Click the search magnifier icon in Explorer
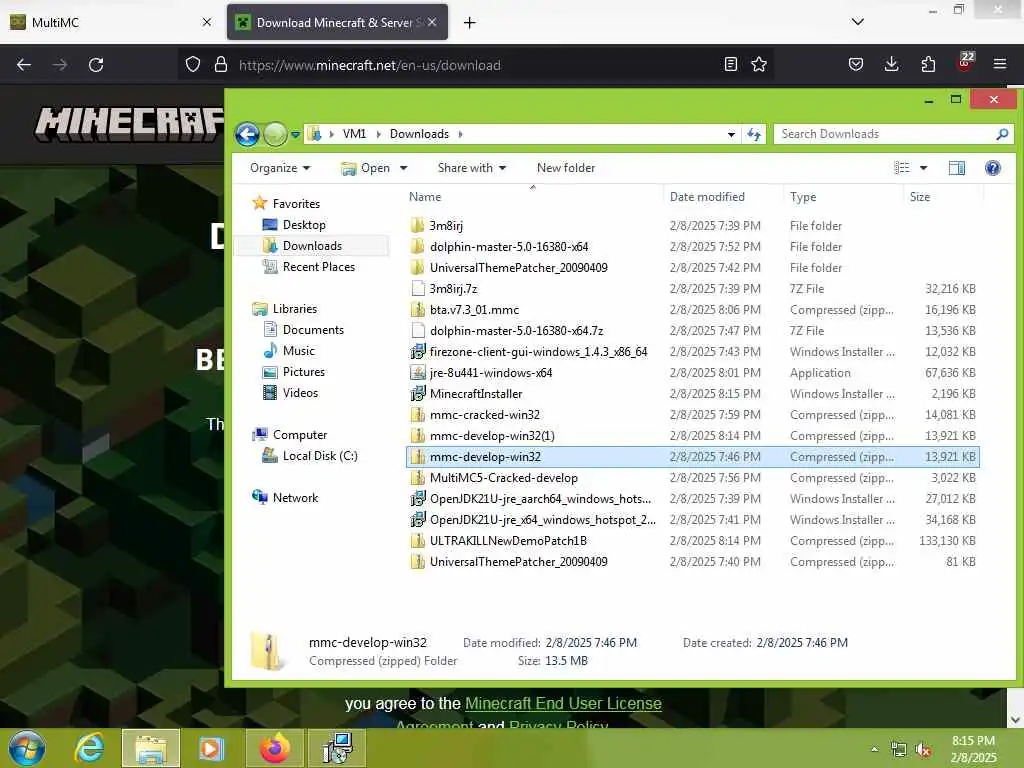The image size is (1024, 768). (1002, 134)
